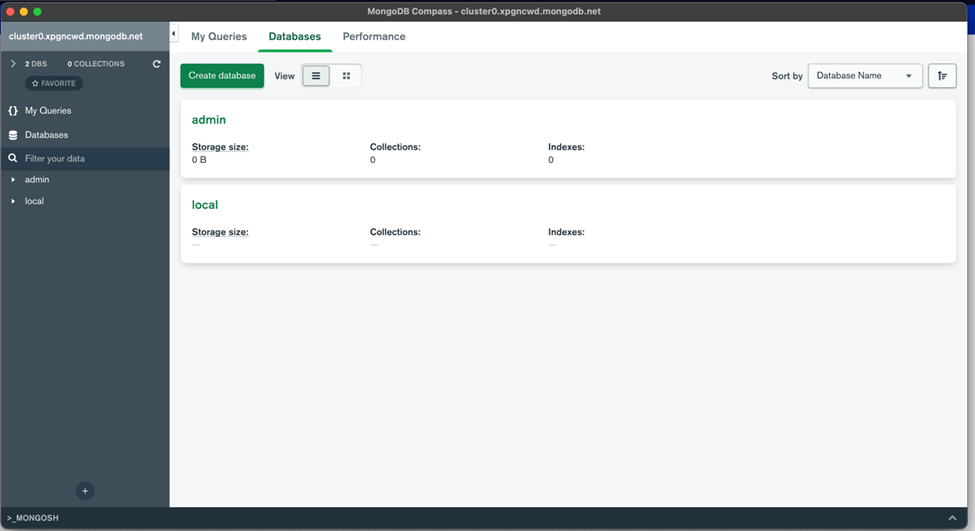This screenshot has width=975, height=531.
Task: Toggle the sort direction icon
Action: point(942,76)
